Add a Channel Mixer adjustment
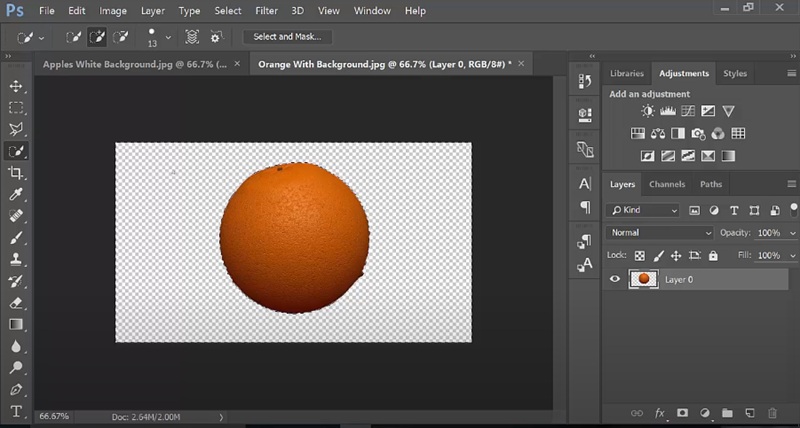This screenshot has width=800, height=428. (718, 134)
